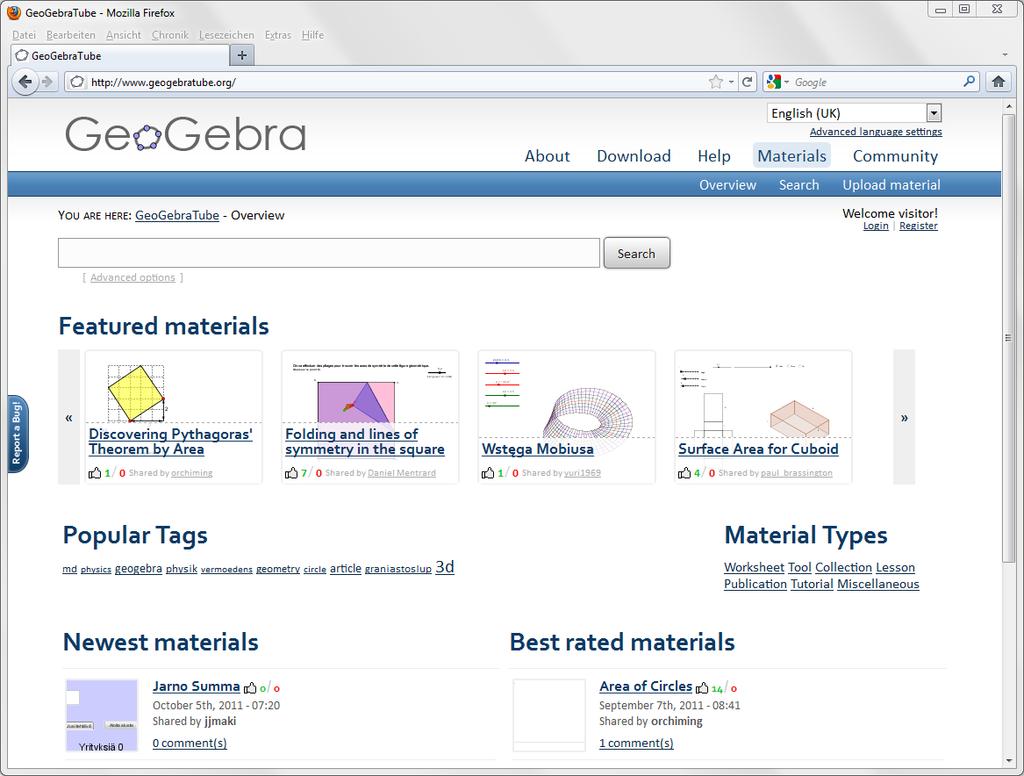Click the Register link
The height and width of the screenshot is (776, 1024).
(x=918, y=226)
